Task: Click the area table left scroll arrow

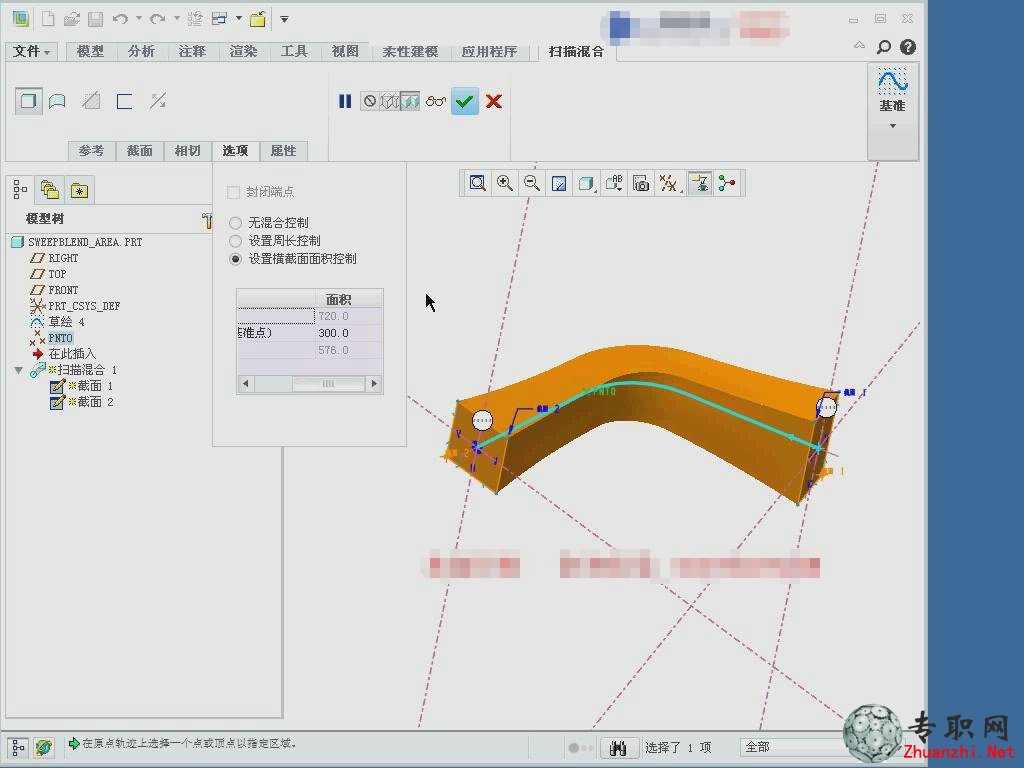Action: [x=246, y=383]
